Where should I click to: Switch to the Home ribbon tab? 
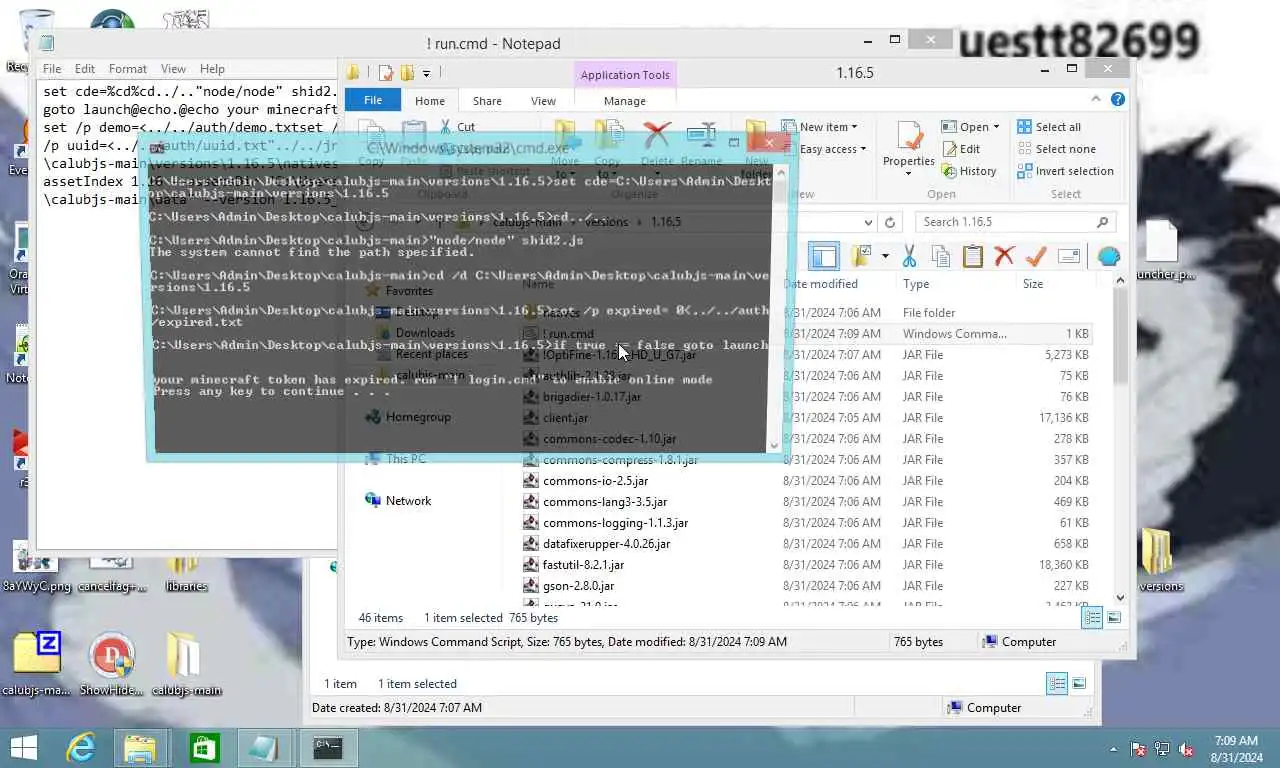(x=430, y=101)
